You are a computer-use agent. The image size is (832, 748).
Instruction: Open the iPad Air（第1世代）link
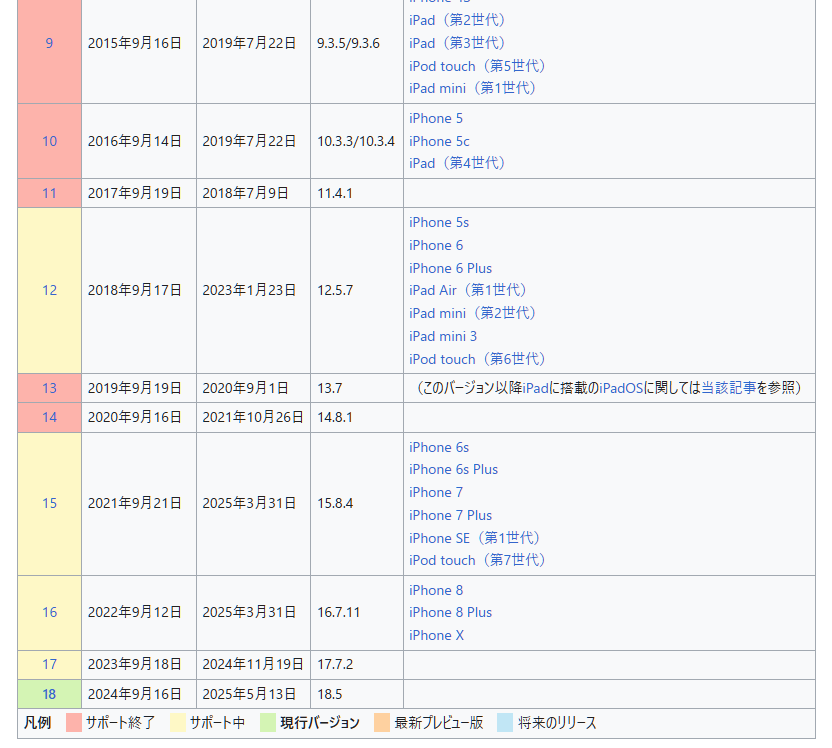click(x=467, y=290)
